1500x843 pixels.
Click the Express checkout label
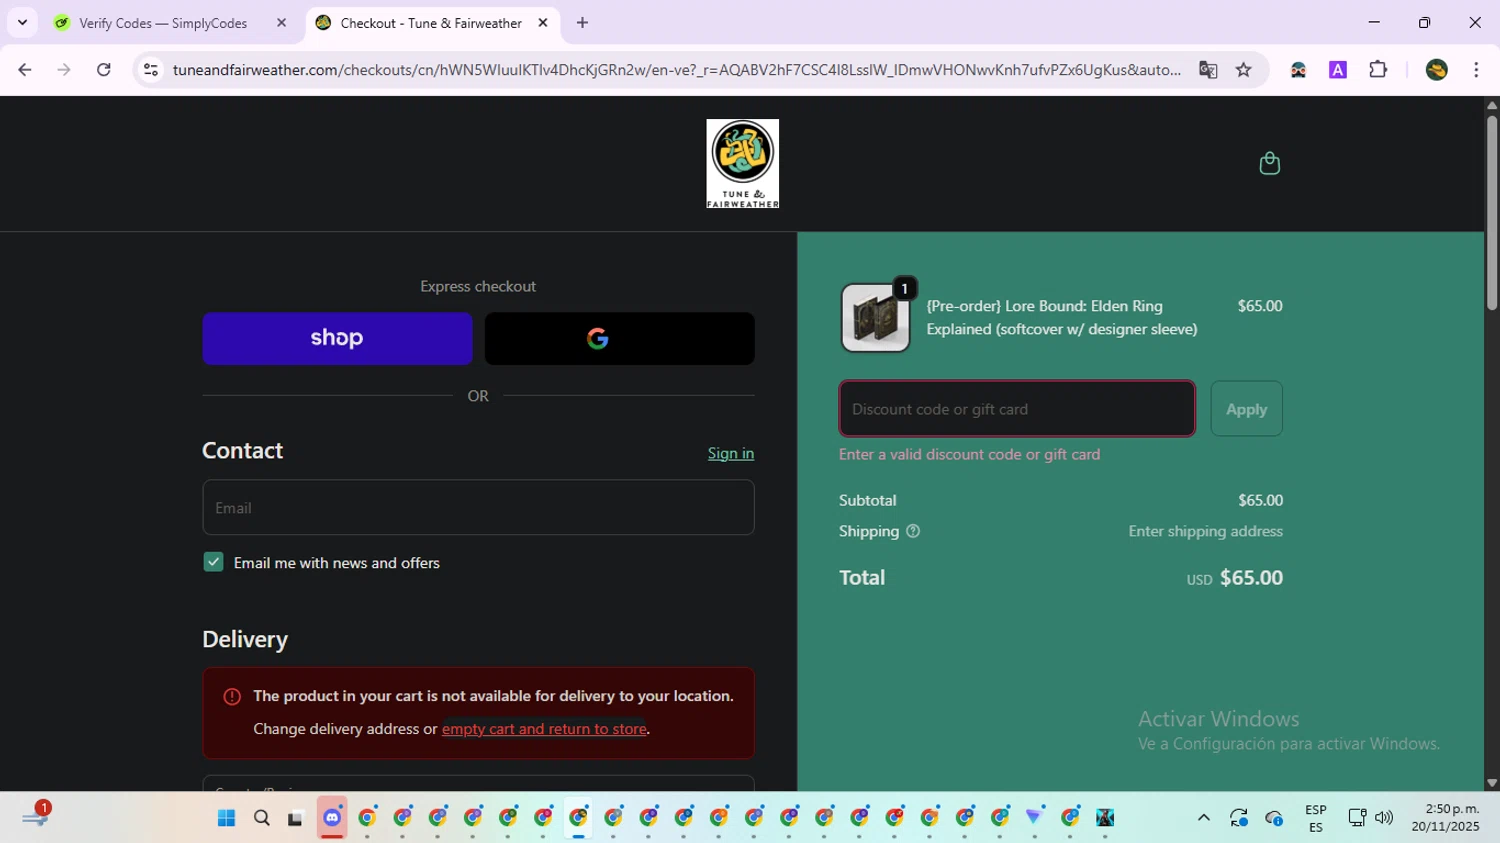[478, 286]
